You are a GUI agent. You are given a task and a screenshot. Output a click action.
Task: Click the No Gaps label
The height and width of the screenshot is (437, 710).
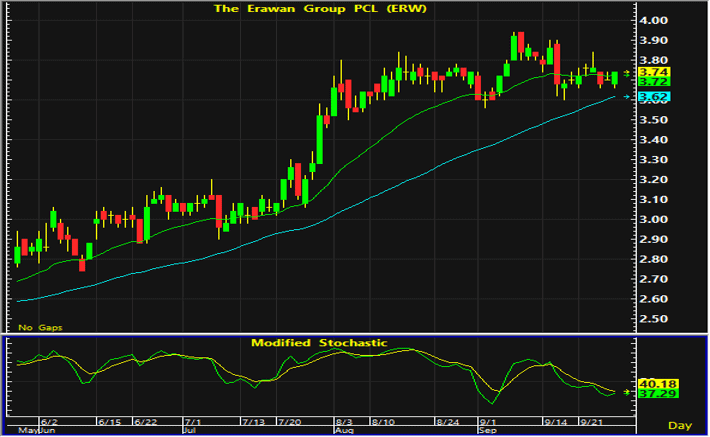[40, 327]
